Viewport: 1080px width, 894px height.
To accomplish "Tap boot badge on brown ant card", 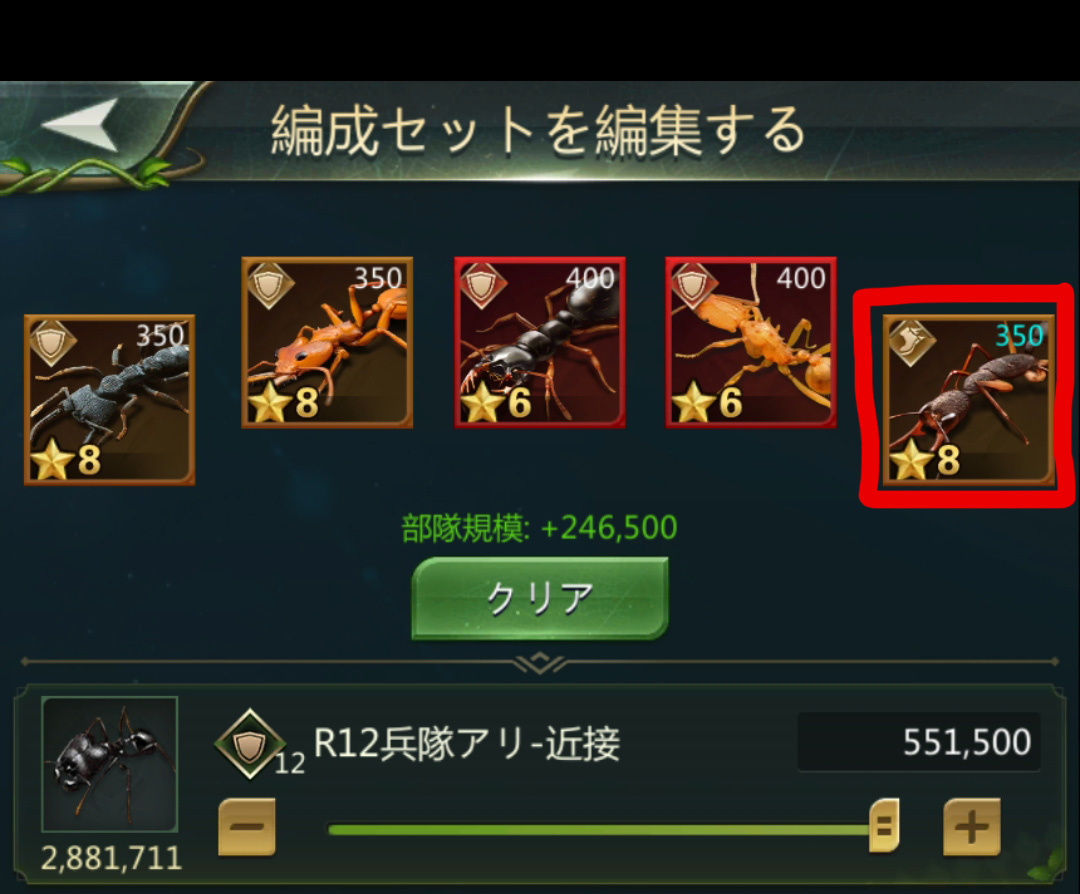I will coord(911,342).
